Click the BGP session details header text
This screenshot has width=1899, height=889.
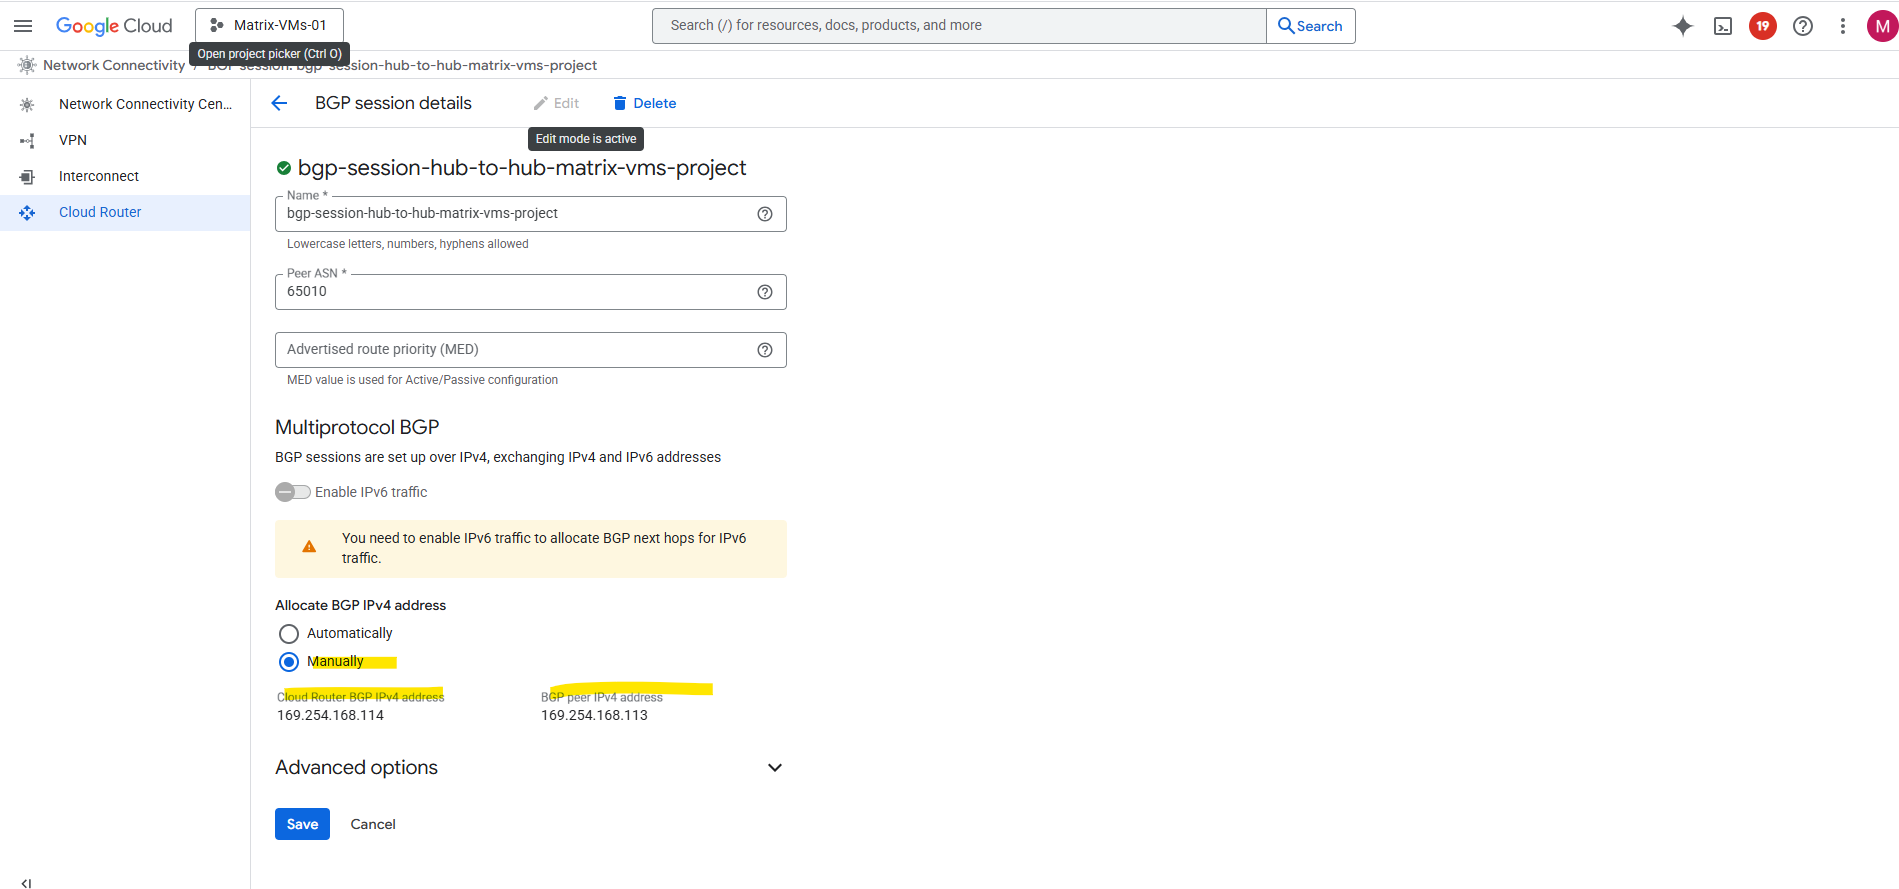click(x=393, y=103)
